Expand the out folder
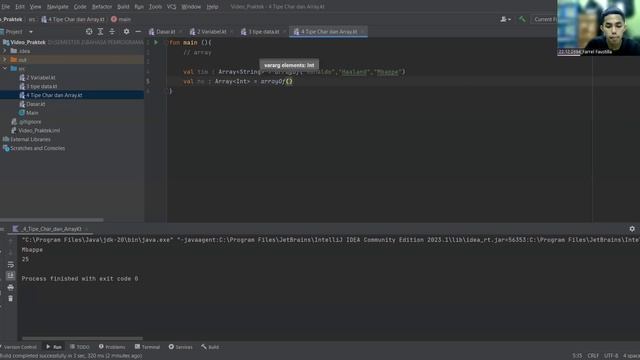 coord(4,60)
